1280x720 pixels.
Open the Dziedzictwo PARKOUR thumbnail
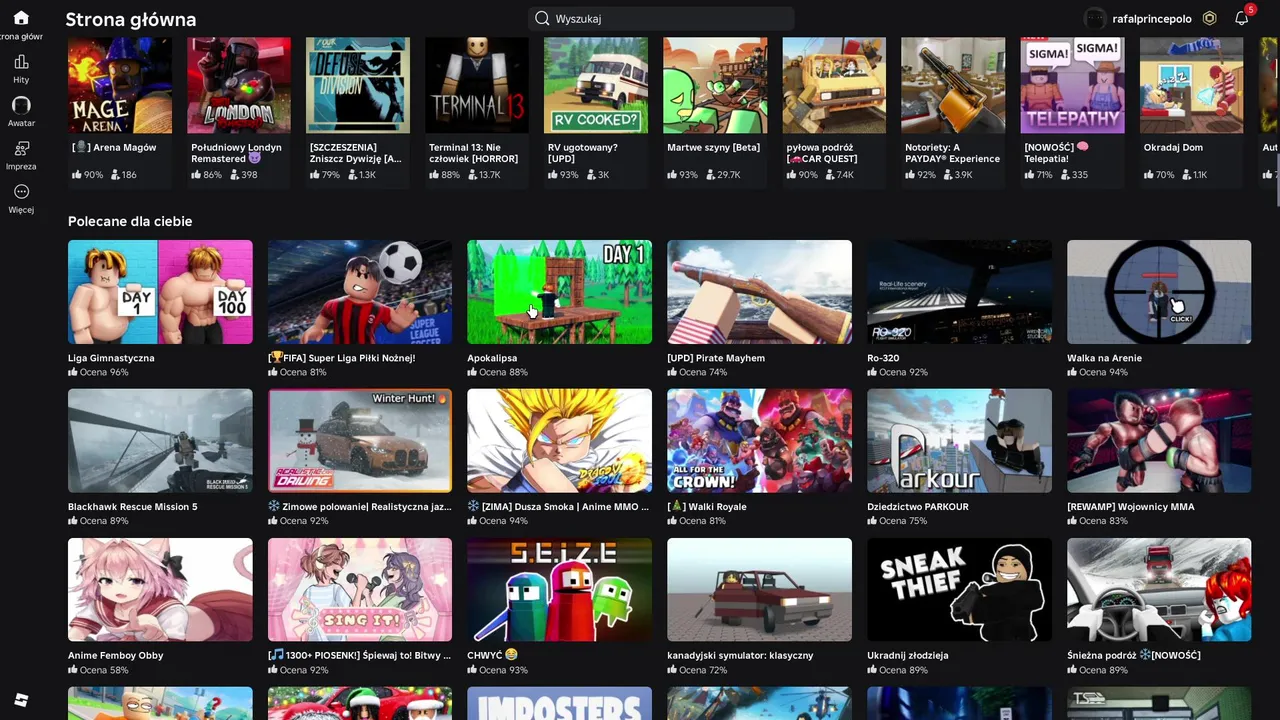click(x=959, y=441)
